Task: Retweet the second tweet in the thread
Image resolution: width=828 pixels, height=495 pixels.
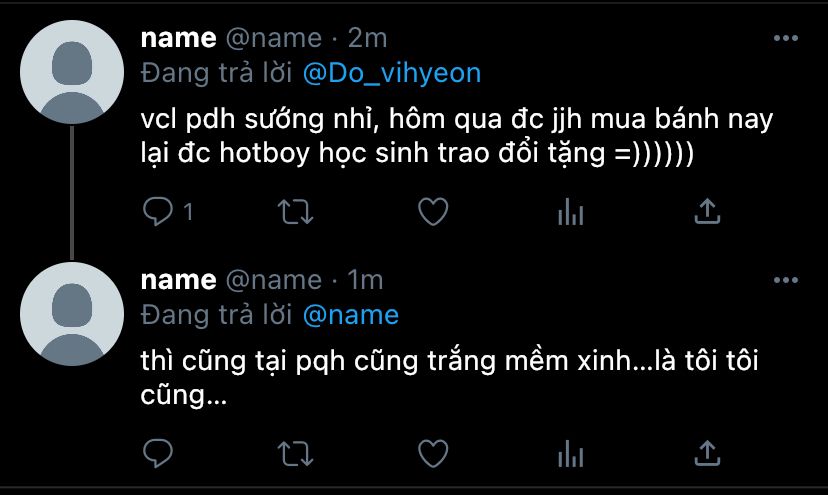Action: 296,453
